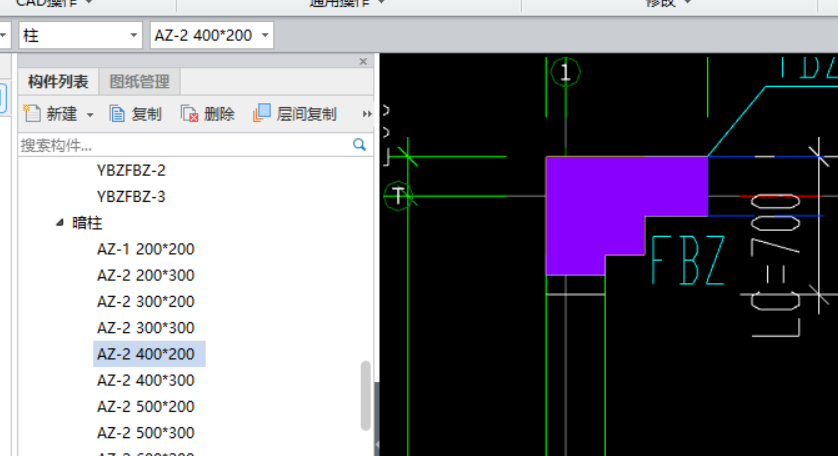This screenshot has width=838, height=456.
Task: Expand the toolbar overflow chevron
Action: pos(367,114)
